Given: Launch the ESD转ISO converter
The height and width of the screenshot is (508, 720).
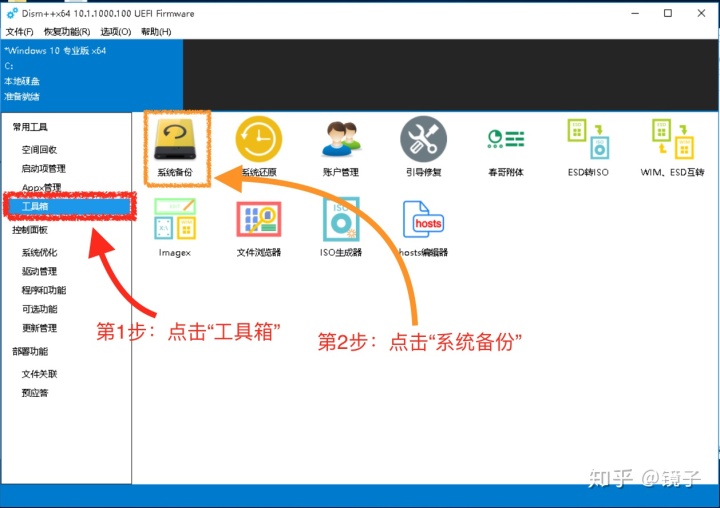Looking at the screenshot, I should click(588, 148).
